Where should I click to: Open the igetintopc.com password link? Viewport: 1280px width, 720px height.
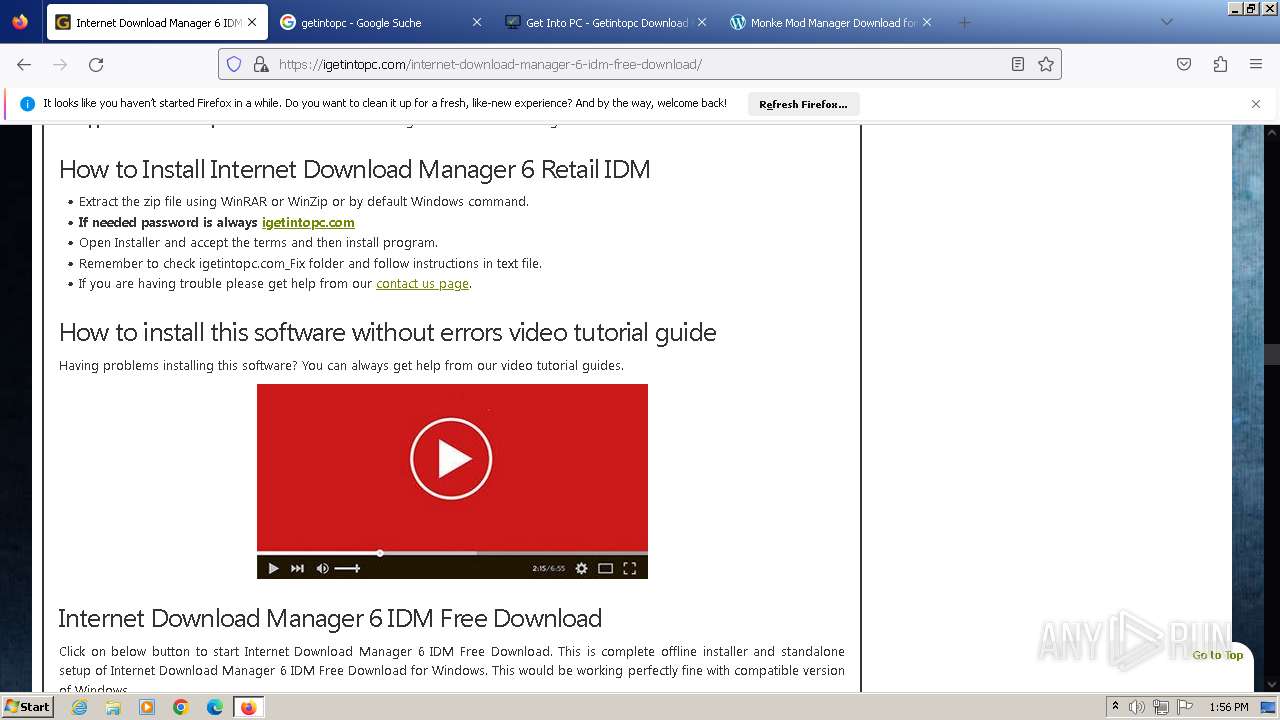(308, 222)
